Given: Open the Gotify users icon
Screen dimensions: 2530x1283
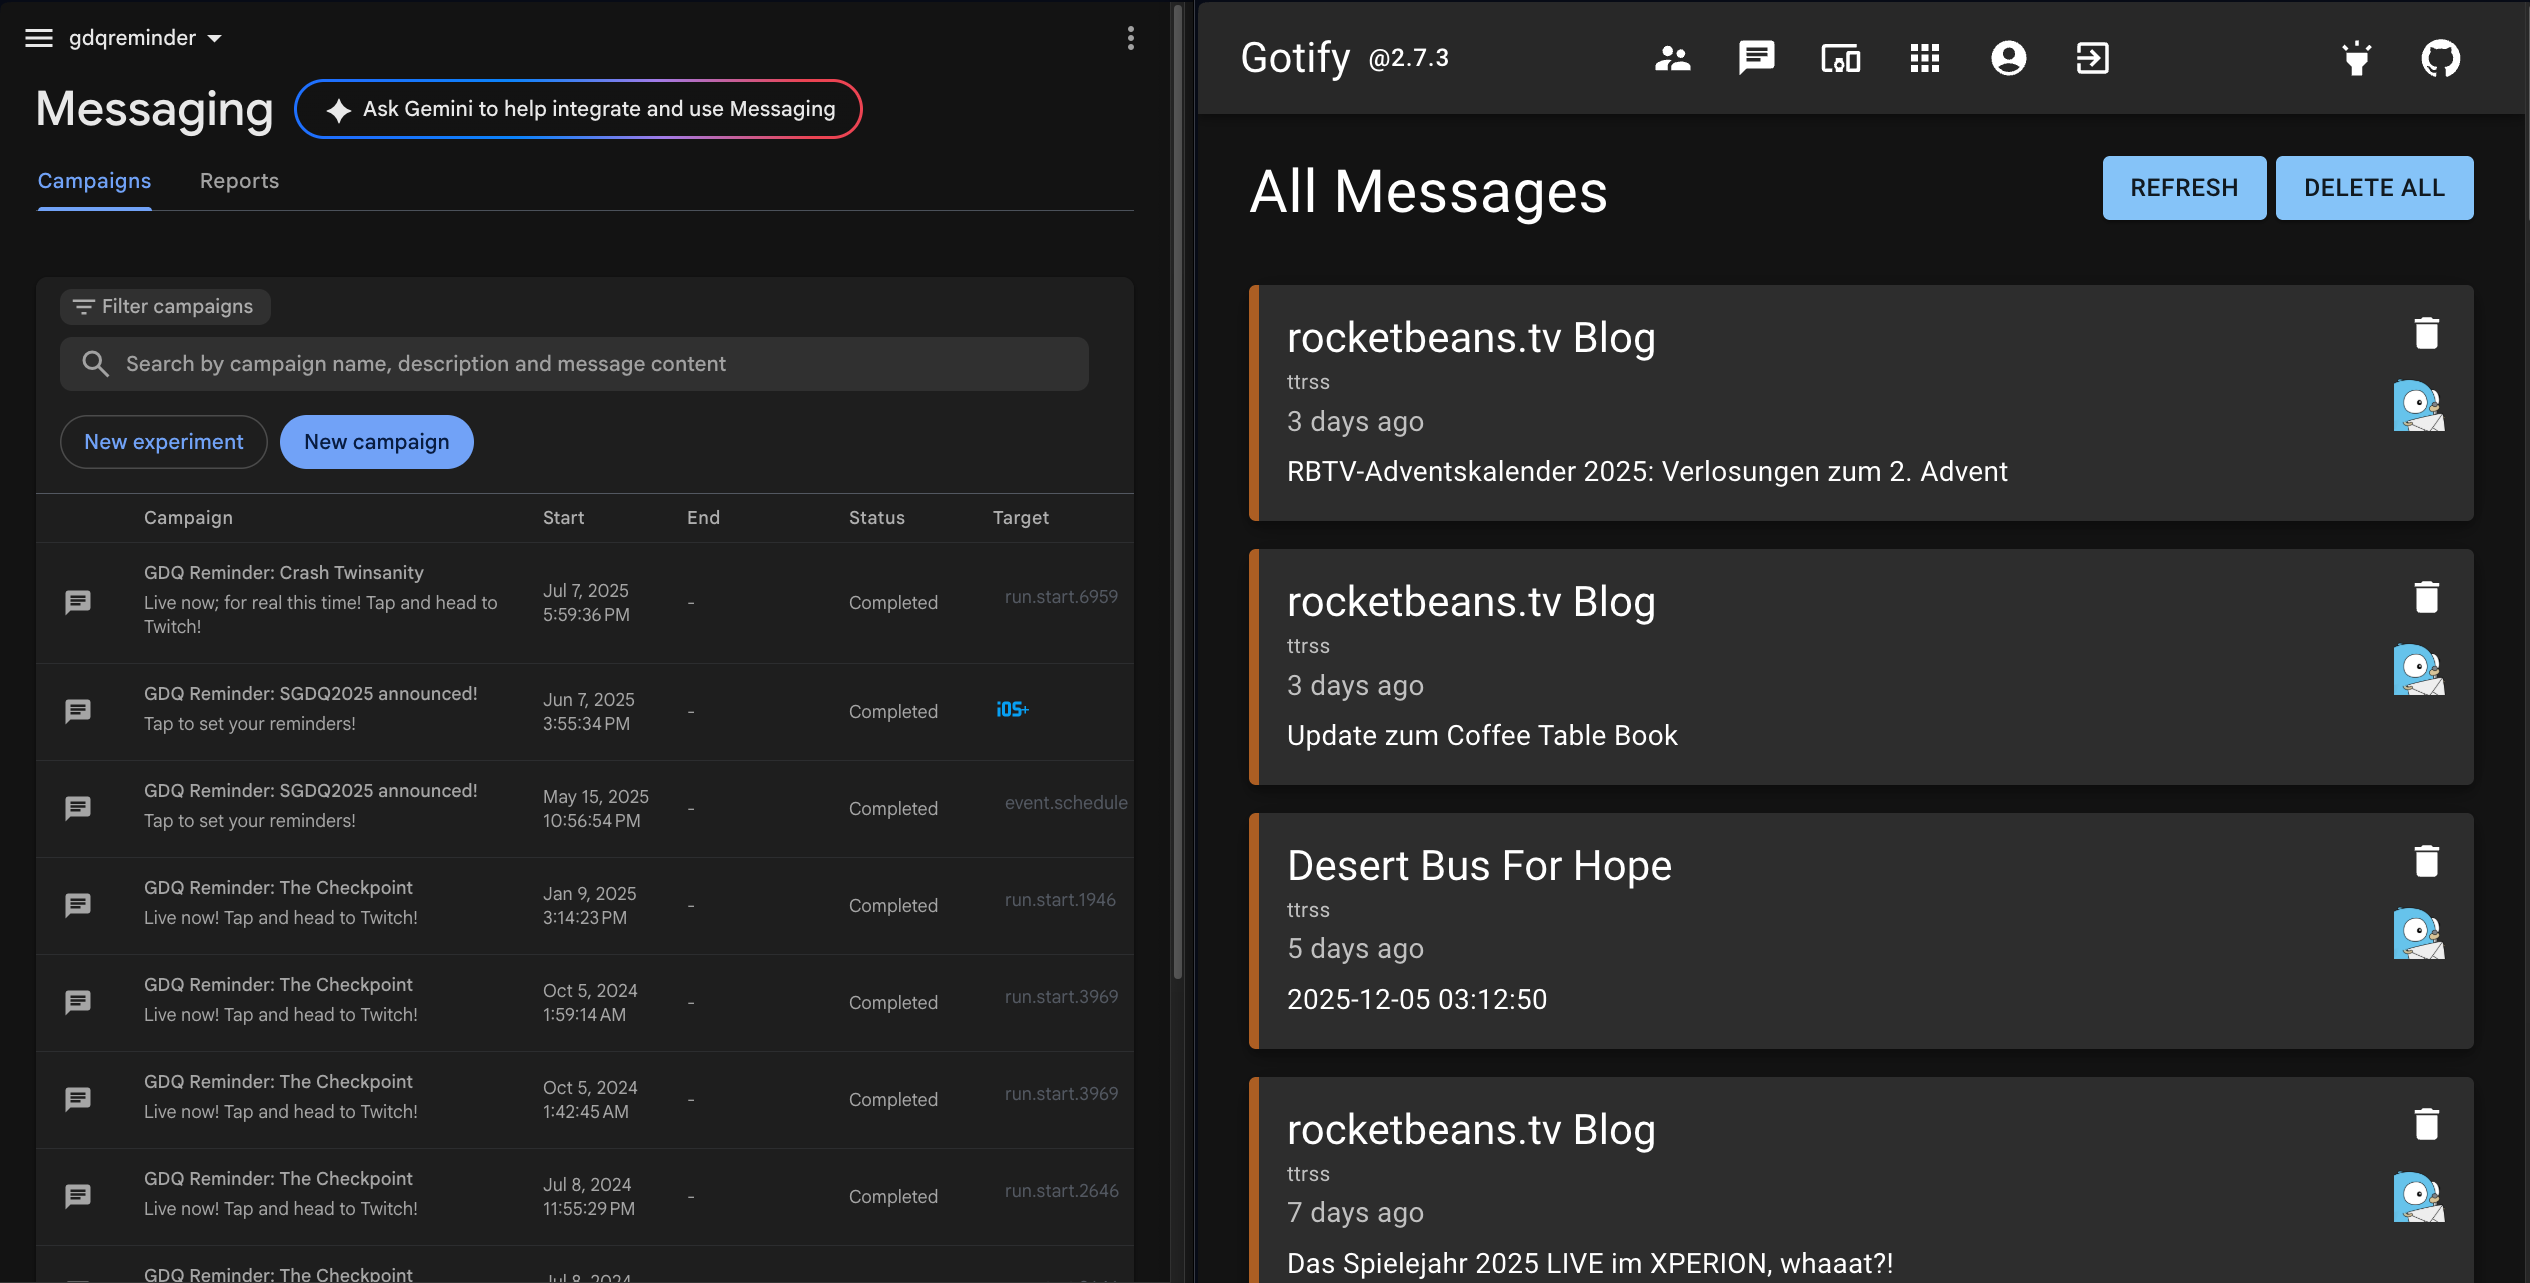Looking at the screenshot, I should (x=1672, y=58).
